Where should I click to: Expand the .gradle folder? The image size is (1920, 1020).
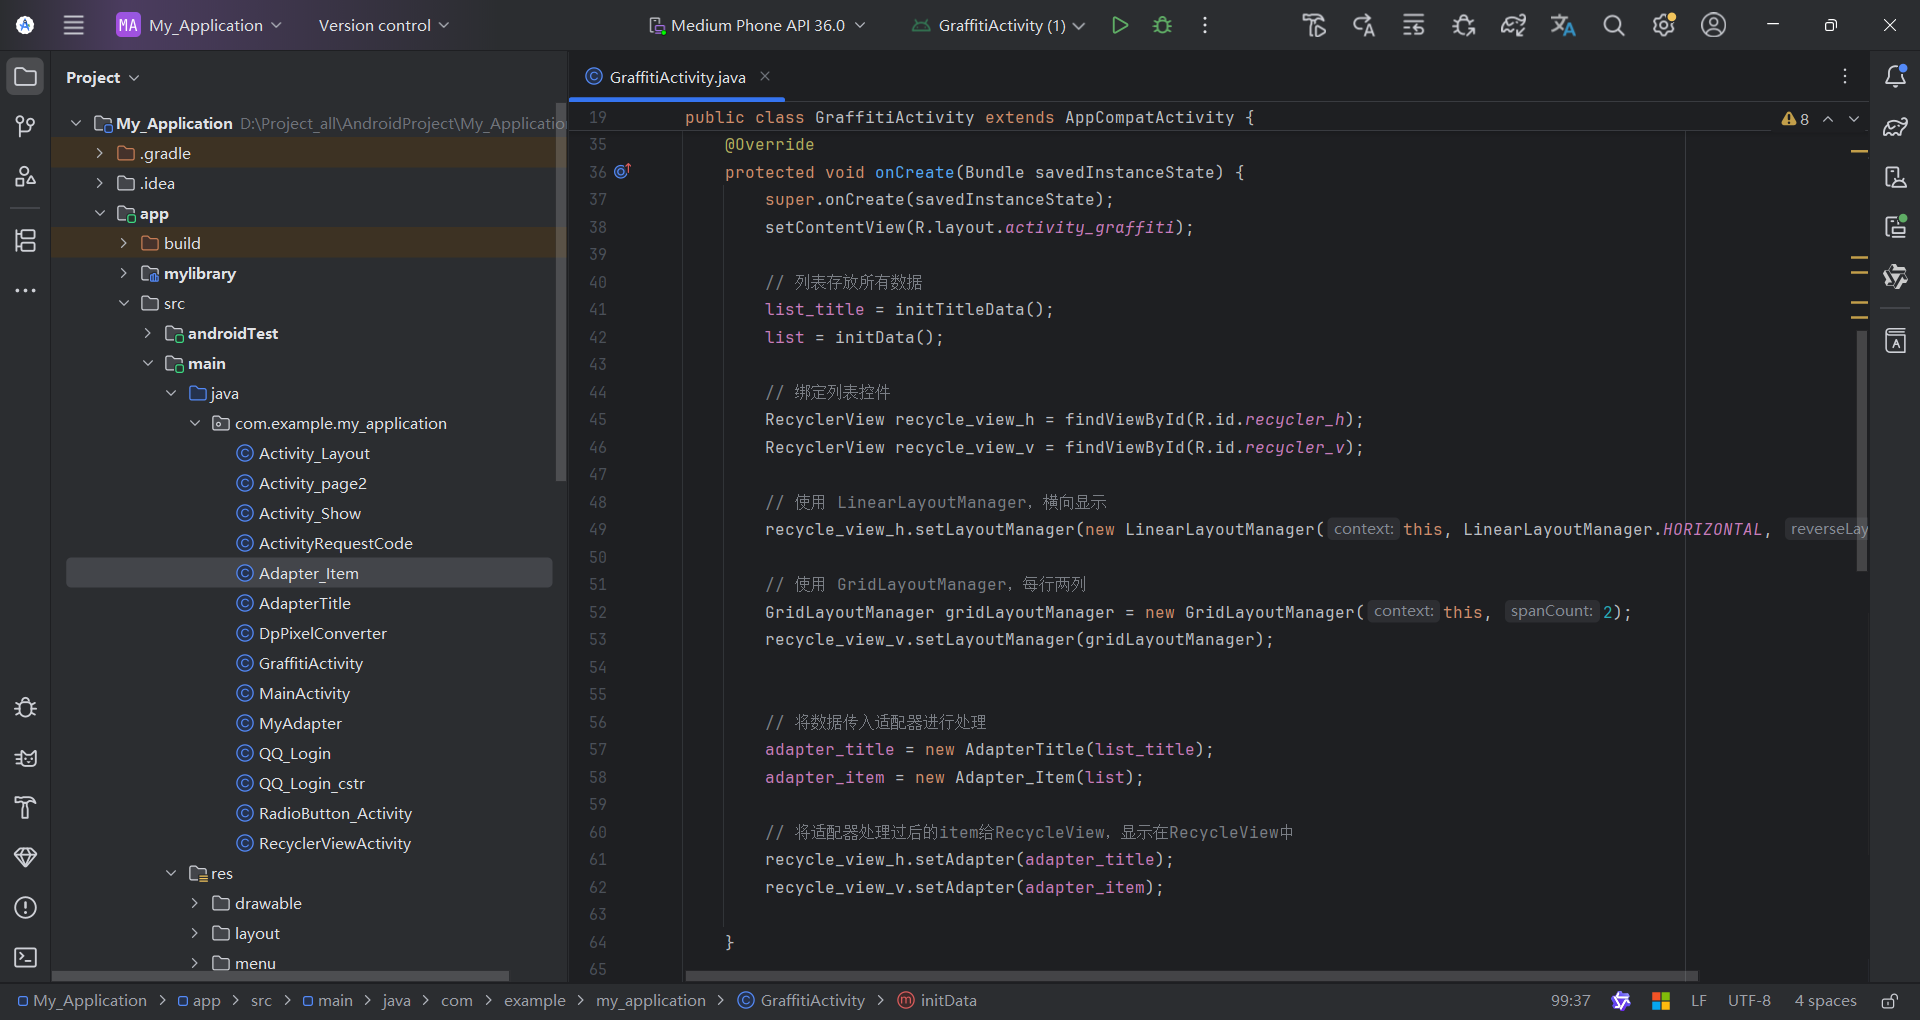click(x=99, y=153)
